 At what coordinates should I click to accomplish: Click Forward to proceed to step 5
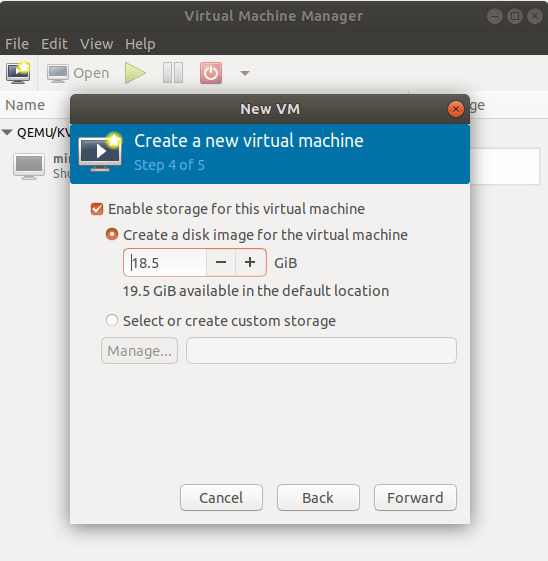[x=415, y=498]
